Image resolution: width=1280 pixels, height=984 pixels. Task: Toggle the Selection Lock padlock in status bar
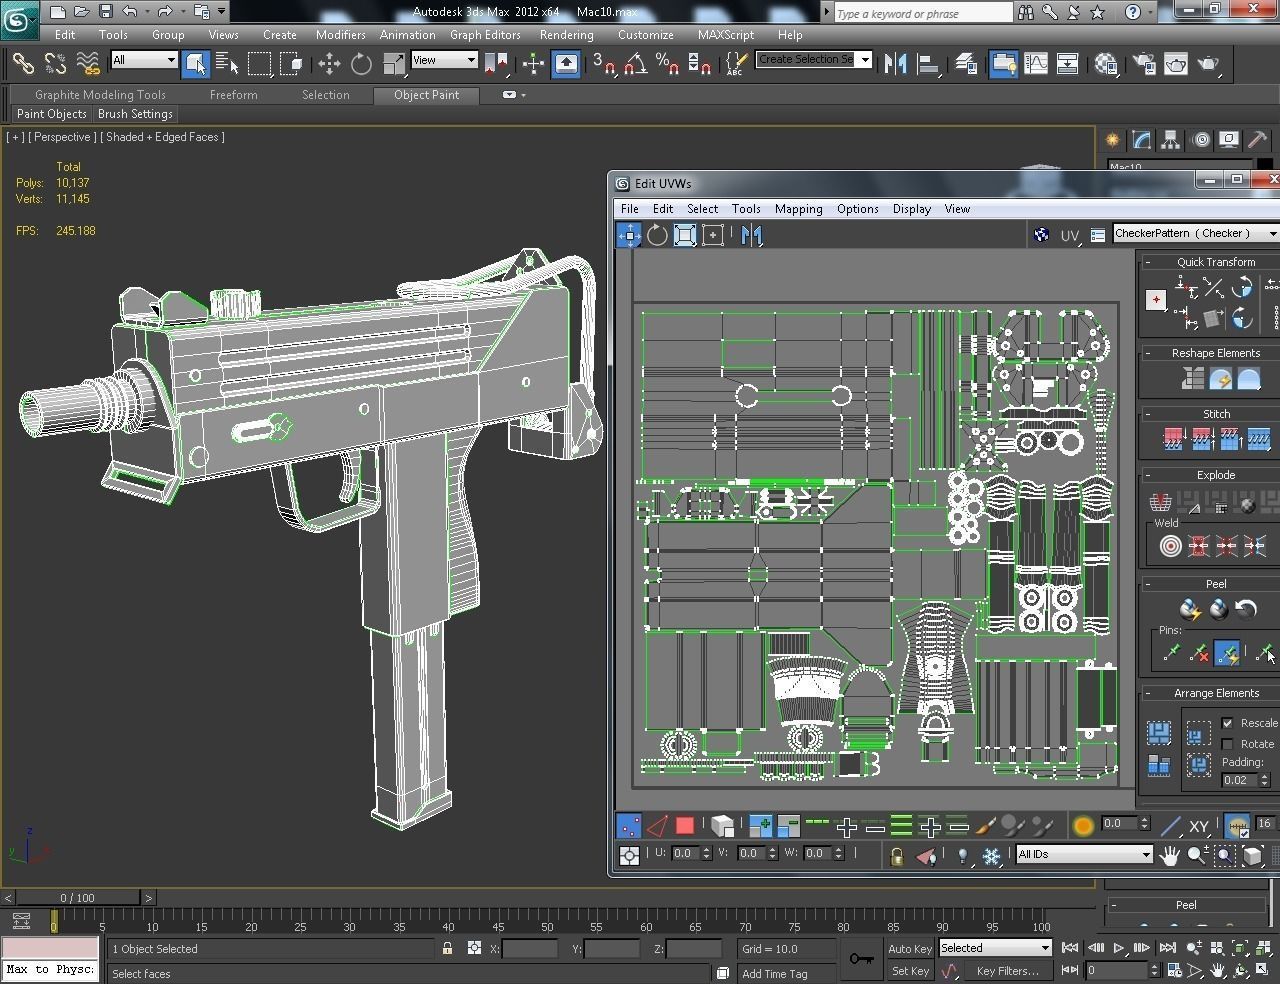click(x=447, y=948)
